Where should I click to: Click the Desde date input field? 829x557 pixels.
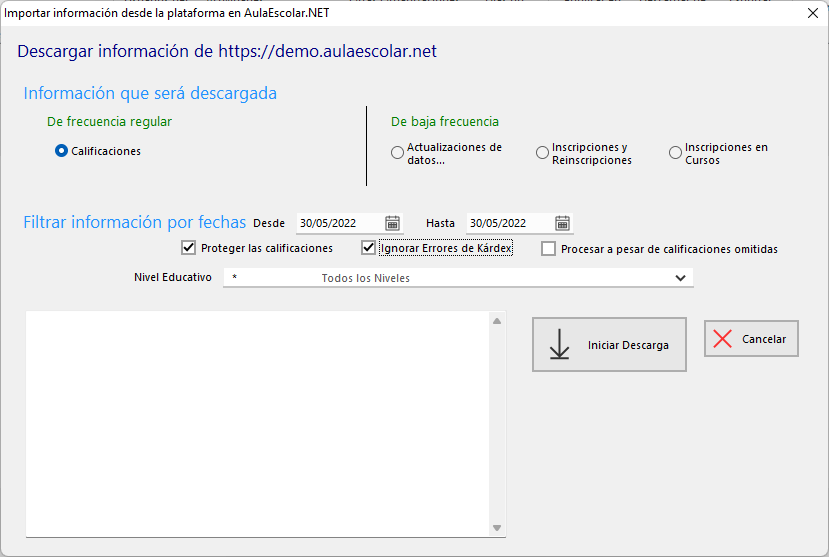pyautogui.click(x=340, y=223)
